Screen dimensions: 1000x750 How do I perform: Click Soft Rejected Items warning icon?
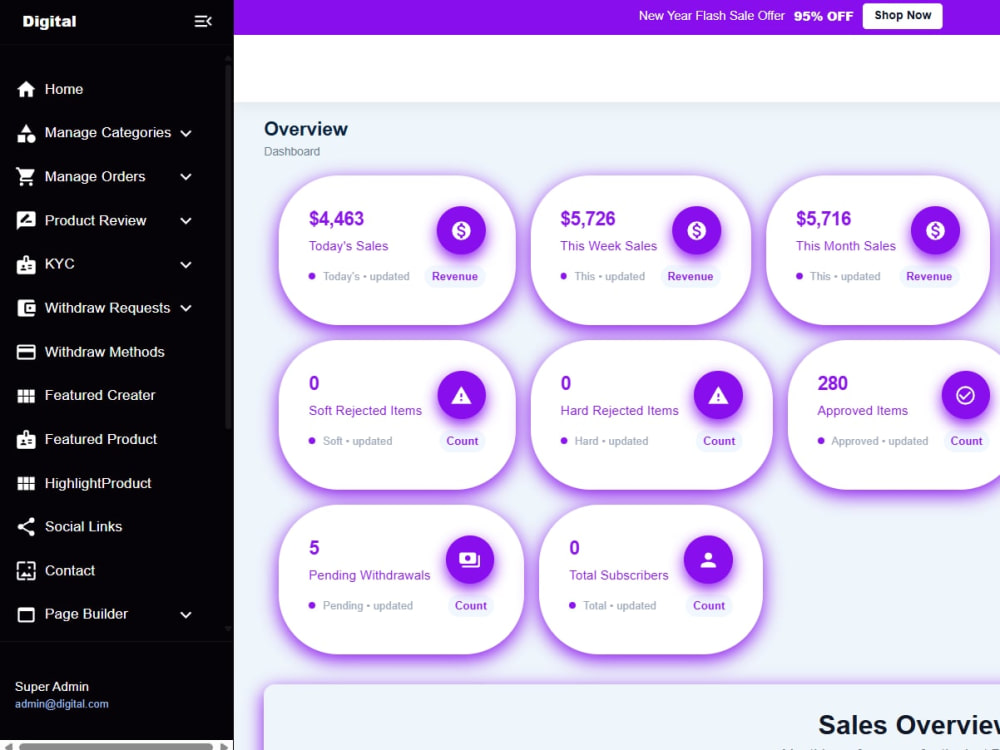click(461, 395)
